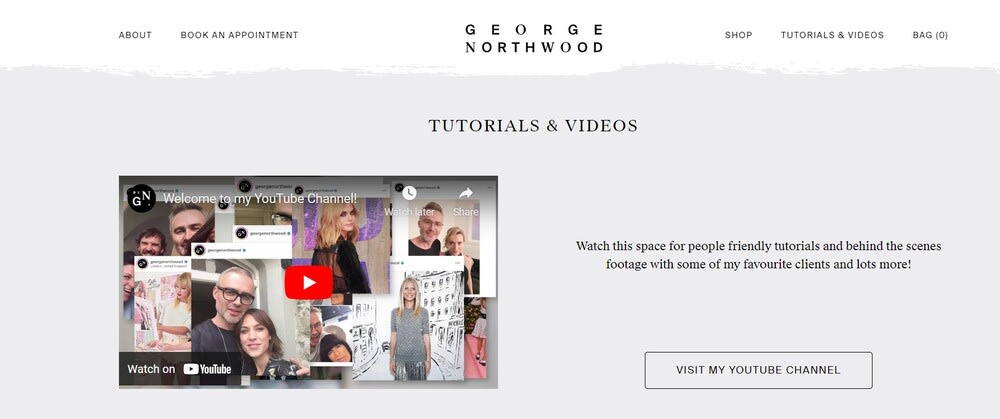Click the 'Watch later' label text
1000x419 pixels.
click(x=409, y=212)
